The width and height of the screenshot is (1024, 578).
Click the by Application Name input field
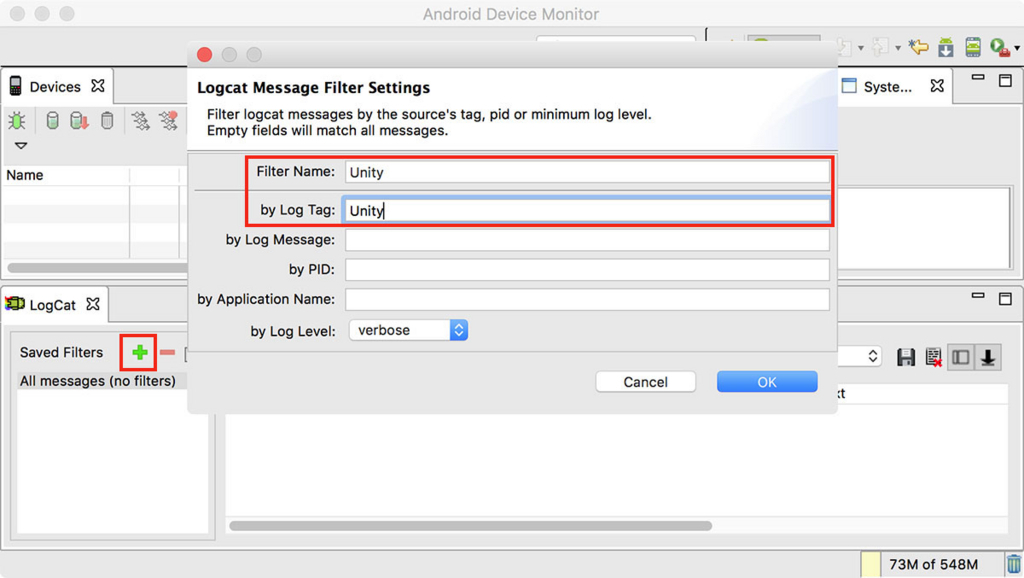click(587, 299)
